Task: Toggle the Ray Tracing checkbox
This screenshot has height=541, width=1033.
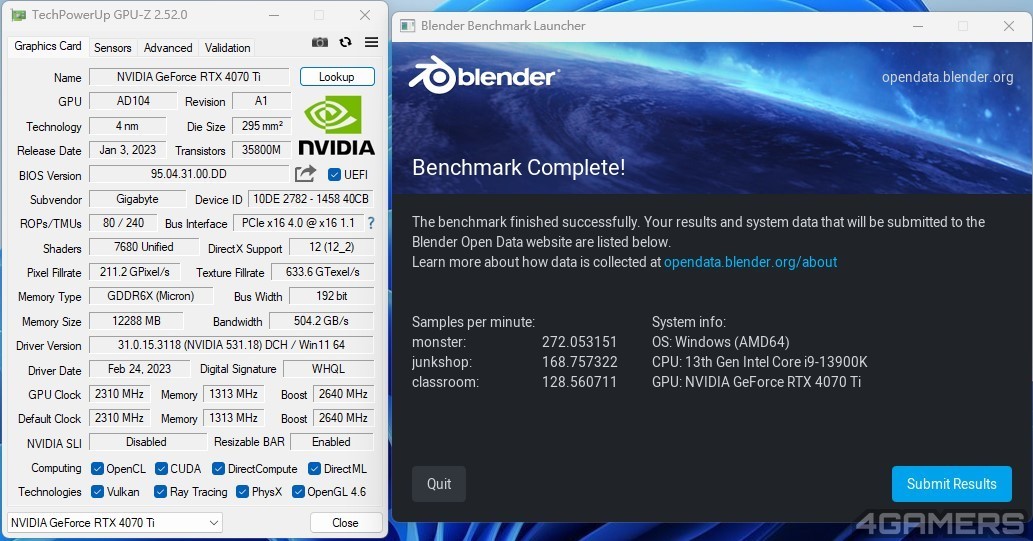Action: click(160, 492)
